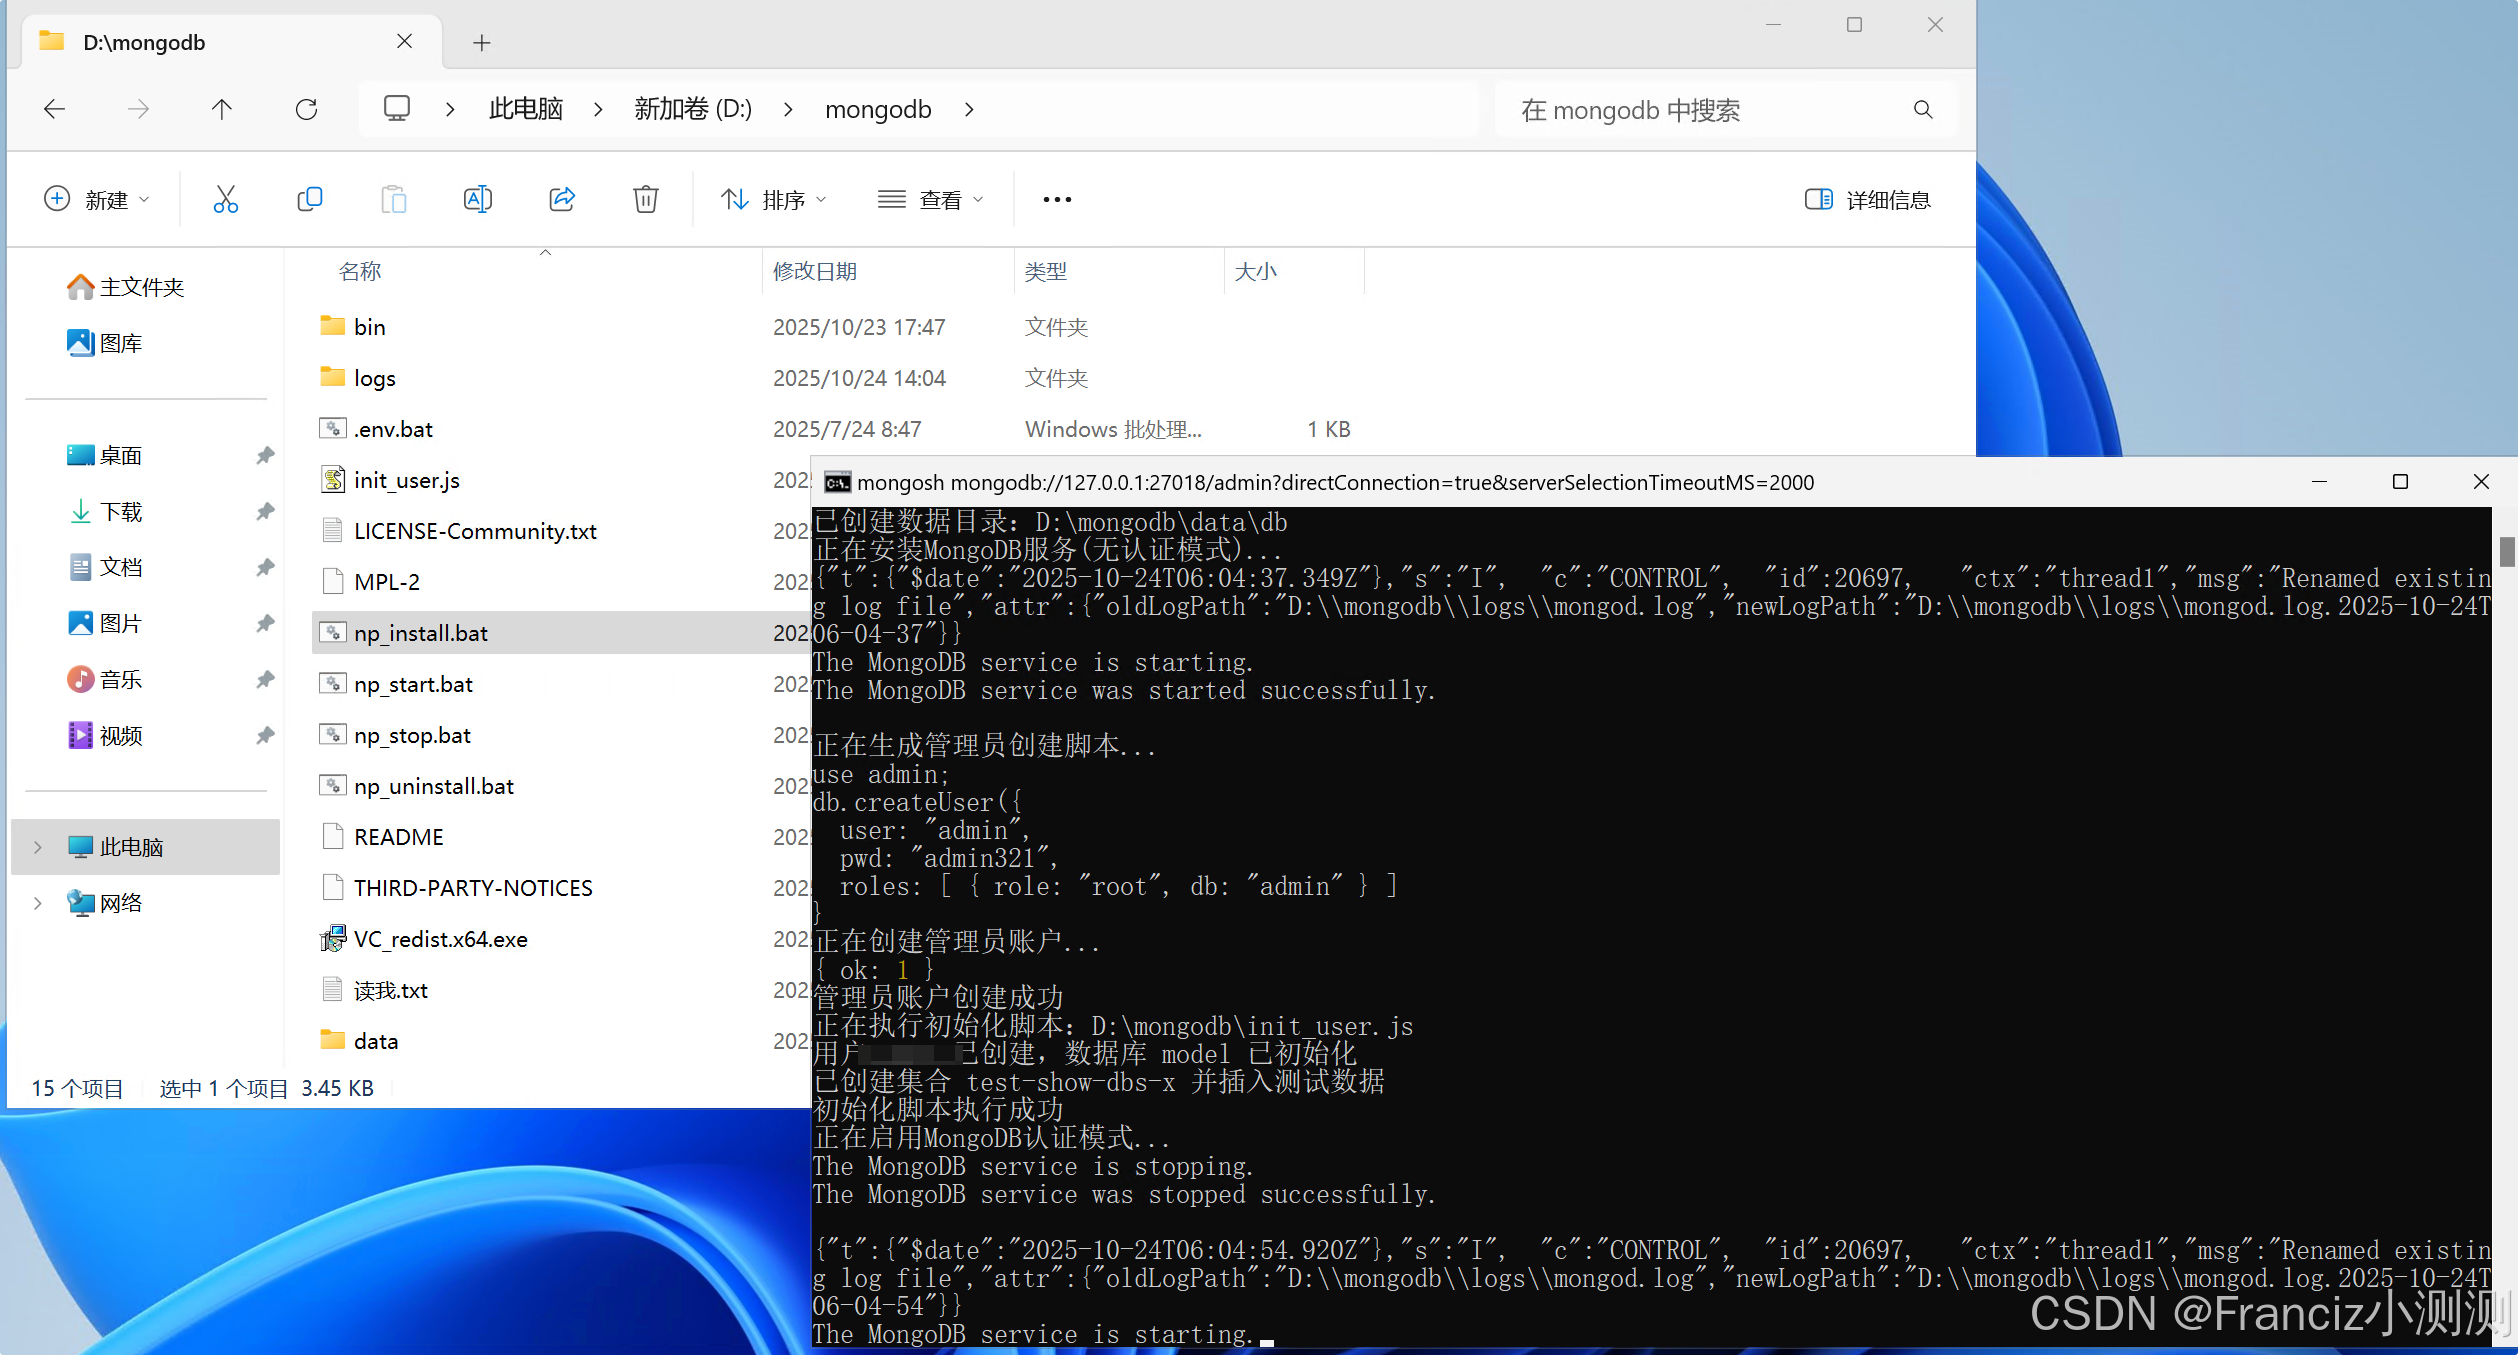Navigate back with the left arrow
2518x1355 pixels.
(x=55, y=109)
